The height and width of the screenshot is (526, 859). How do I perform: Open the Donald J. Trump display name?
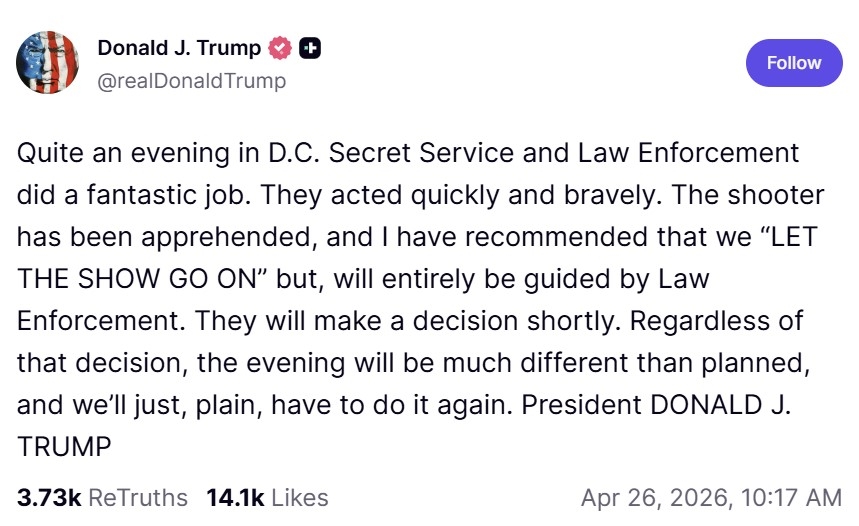(179, 48)
